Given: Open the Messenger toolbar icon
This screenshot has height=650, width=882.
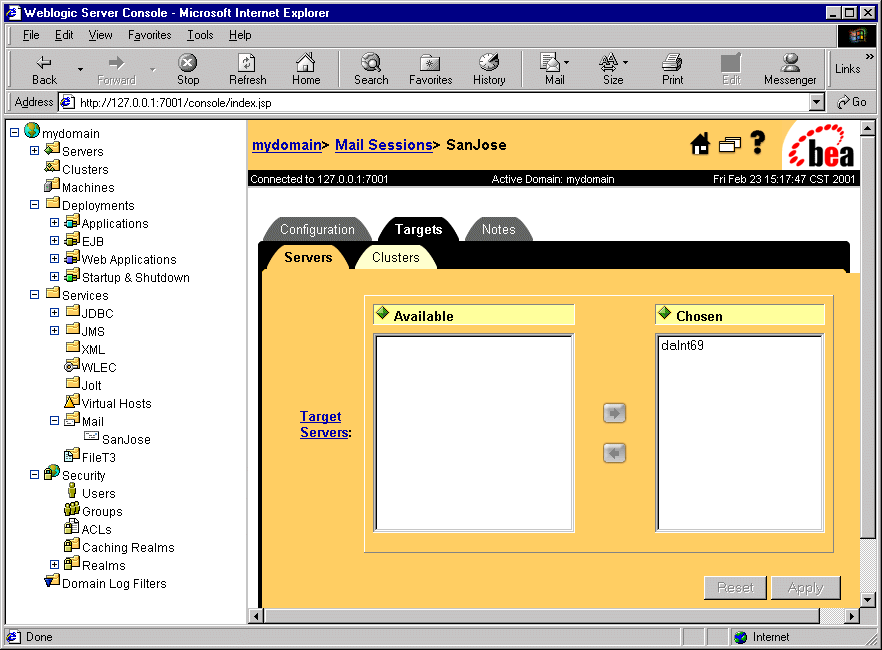Looking at the screenshot, I should coord(790,70).
